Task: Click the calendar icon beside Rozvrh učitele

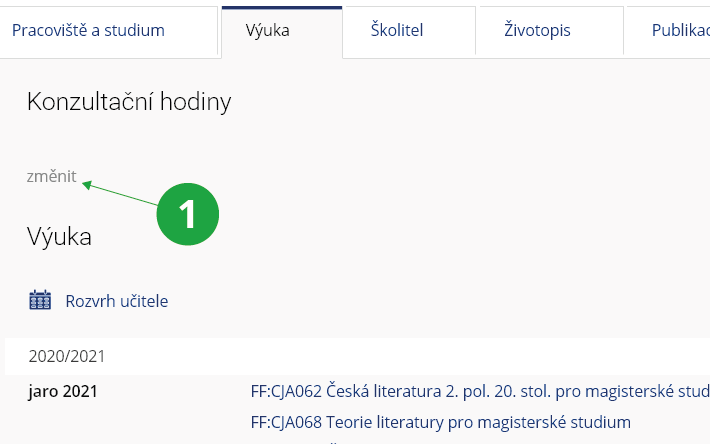Action: pos(40,300)
